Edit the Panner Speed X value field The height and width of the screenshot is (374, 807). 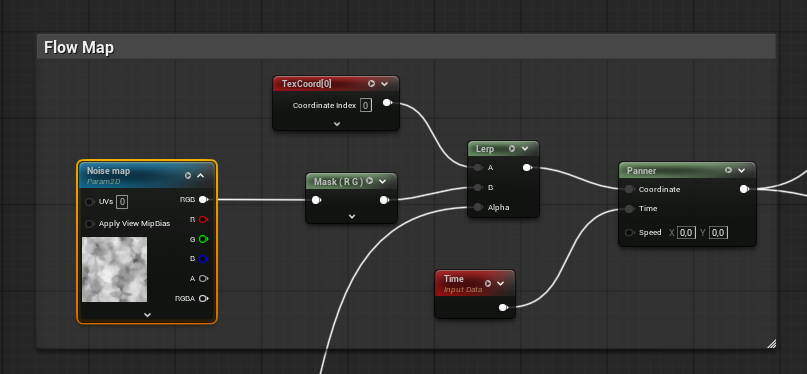tap(686, 233)
